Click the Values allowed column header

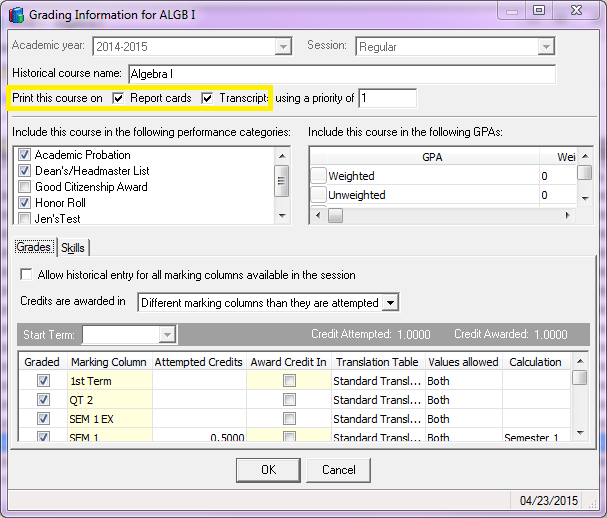[463, 362]
